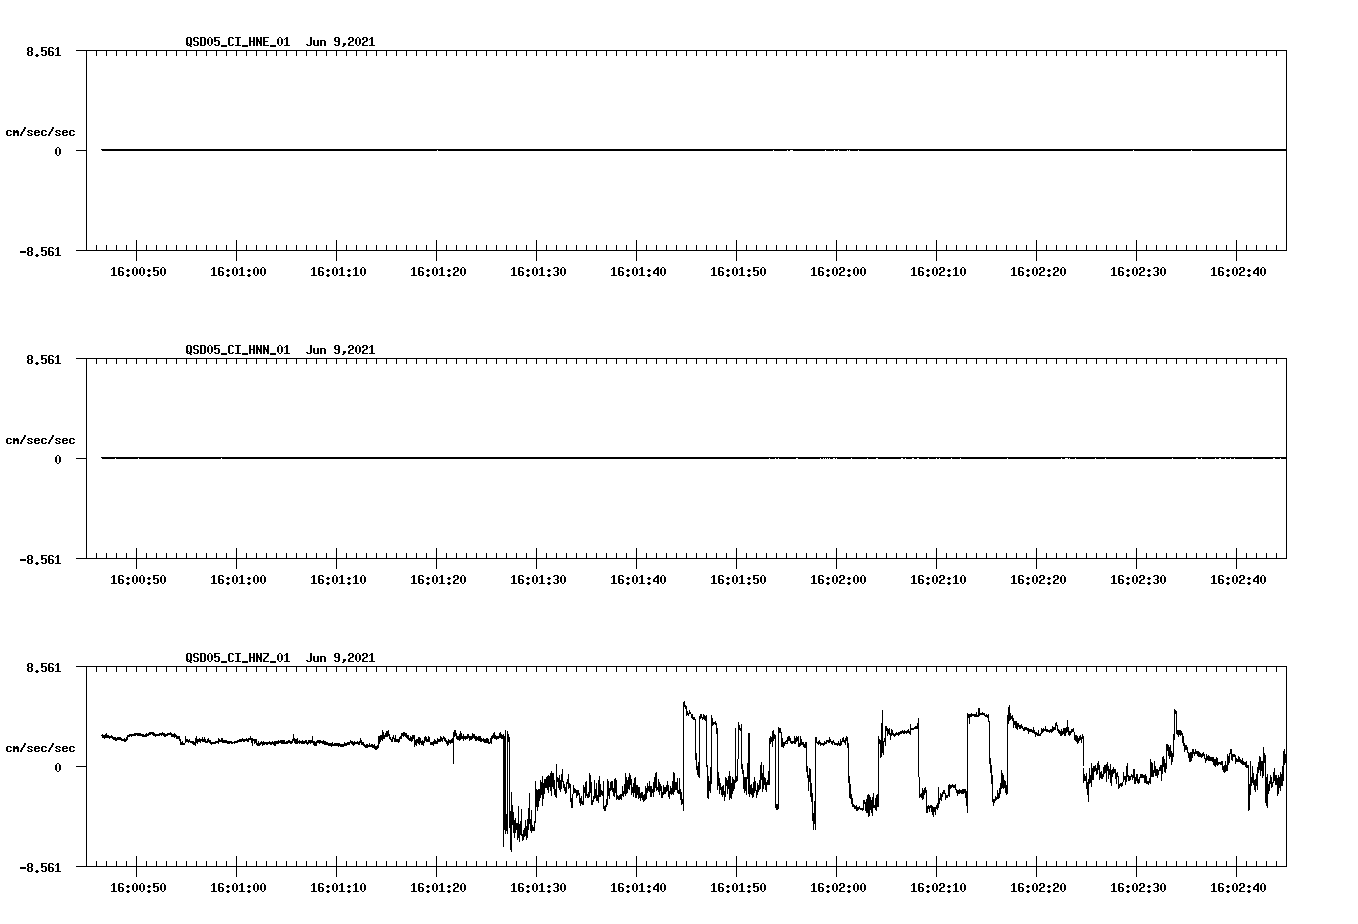Click 16:01:20 time label under HNZ plot

[x=438, y=888]
